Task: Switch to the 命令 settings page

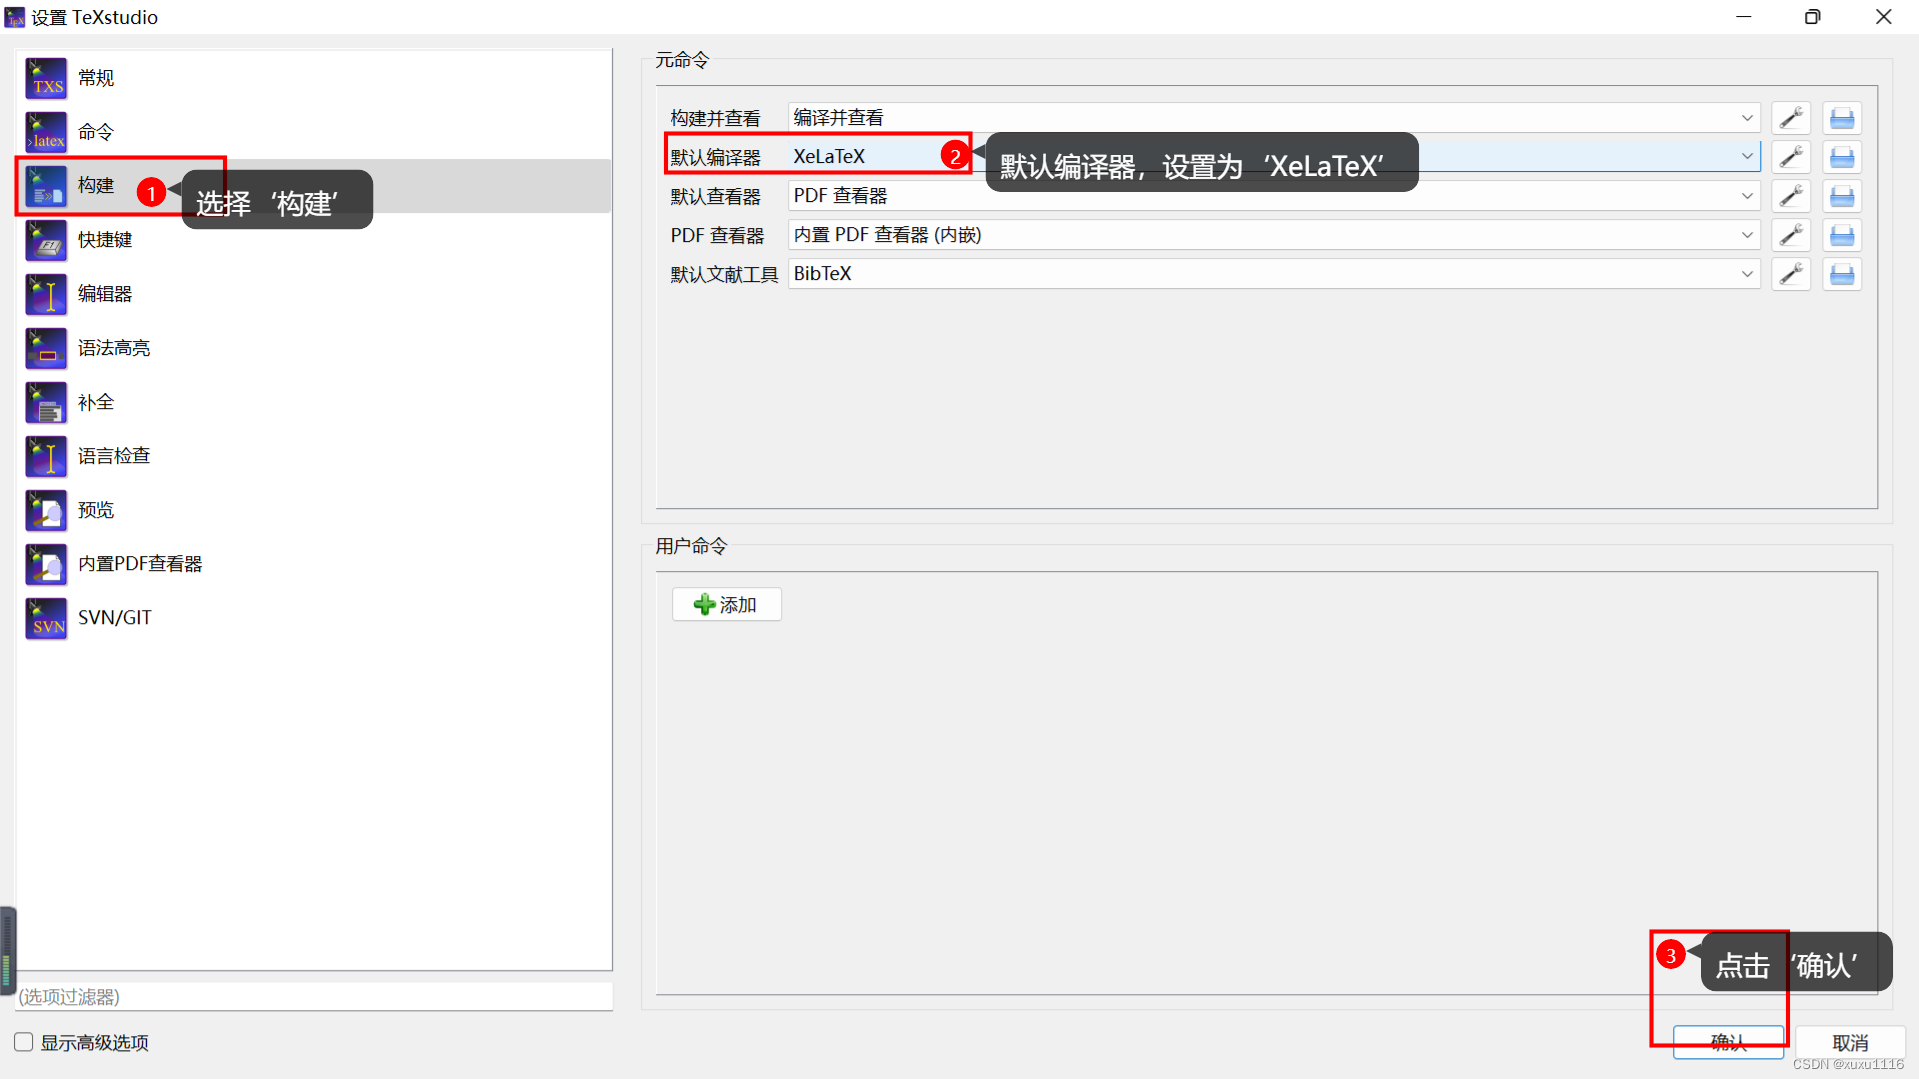Action: click(x=314, y=132)
